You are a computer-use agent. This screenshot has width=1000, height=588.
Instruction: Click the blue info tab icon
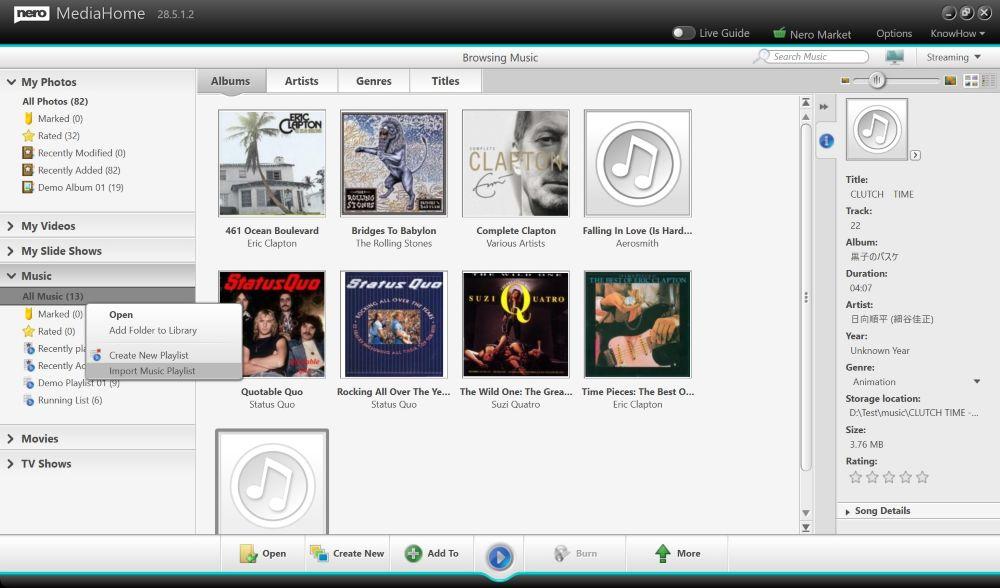coord(826,141)
